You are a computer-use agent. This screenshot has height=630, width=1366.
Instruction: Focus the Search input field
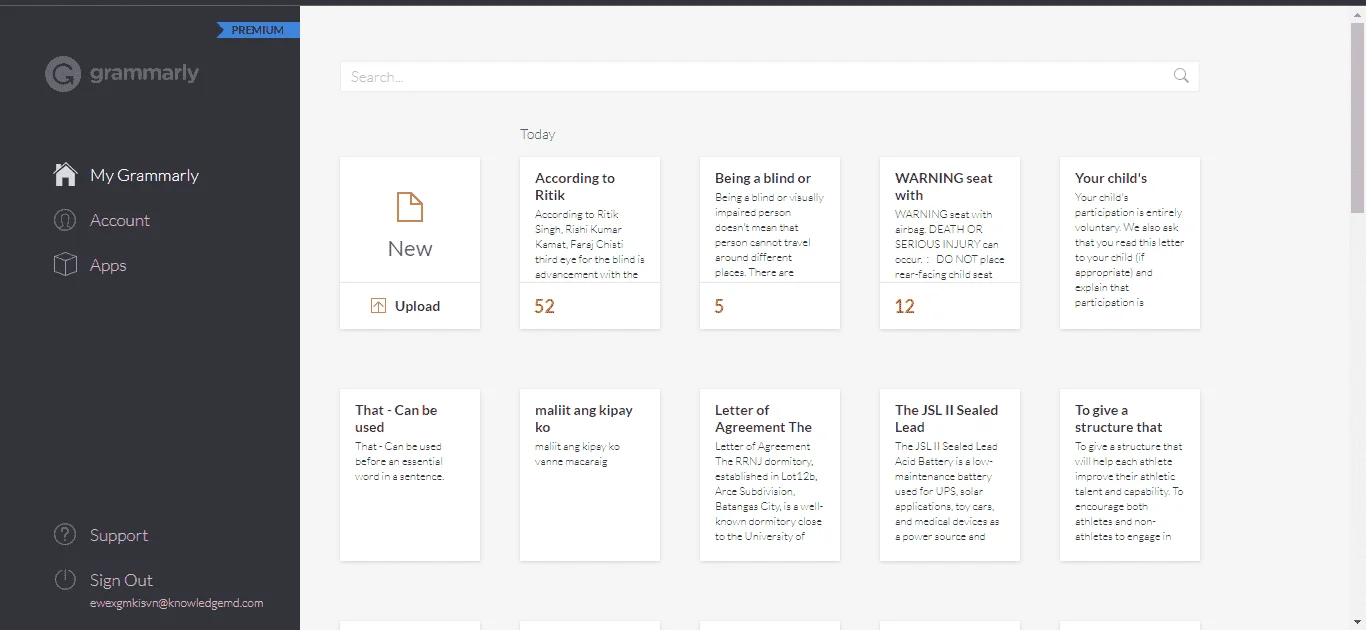tap(770, 76)
